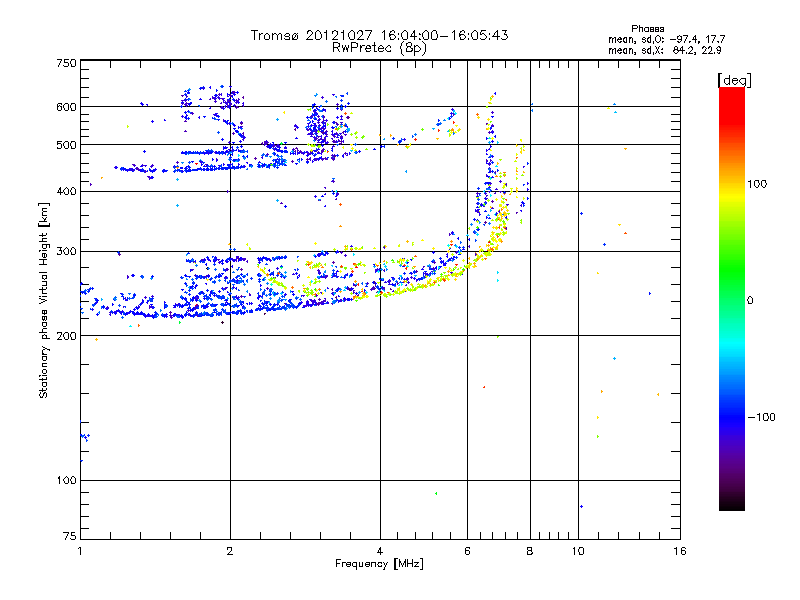Click the x-axis tick label '4'
800x600 pixels.
(380, 551)
